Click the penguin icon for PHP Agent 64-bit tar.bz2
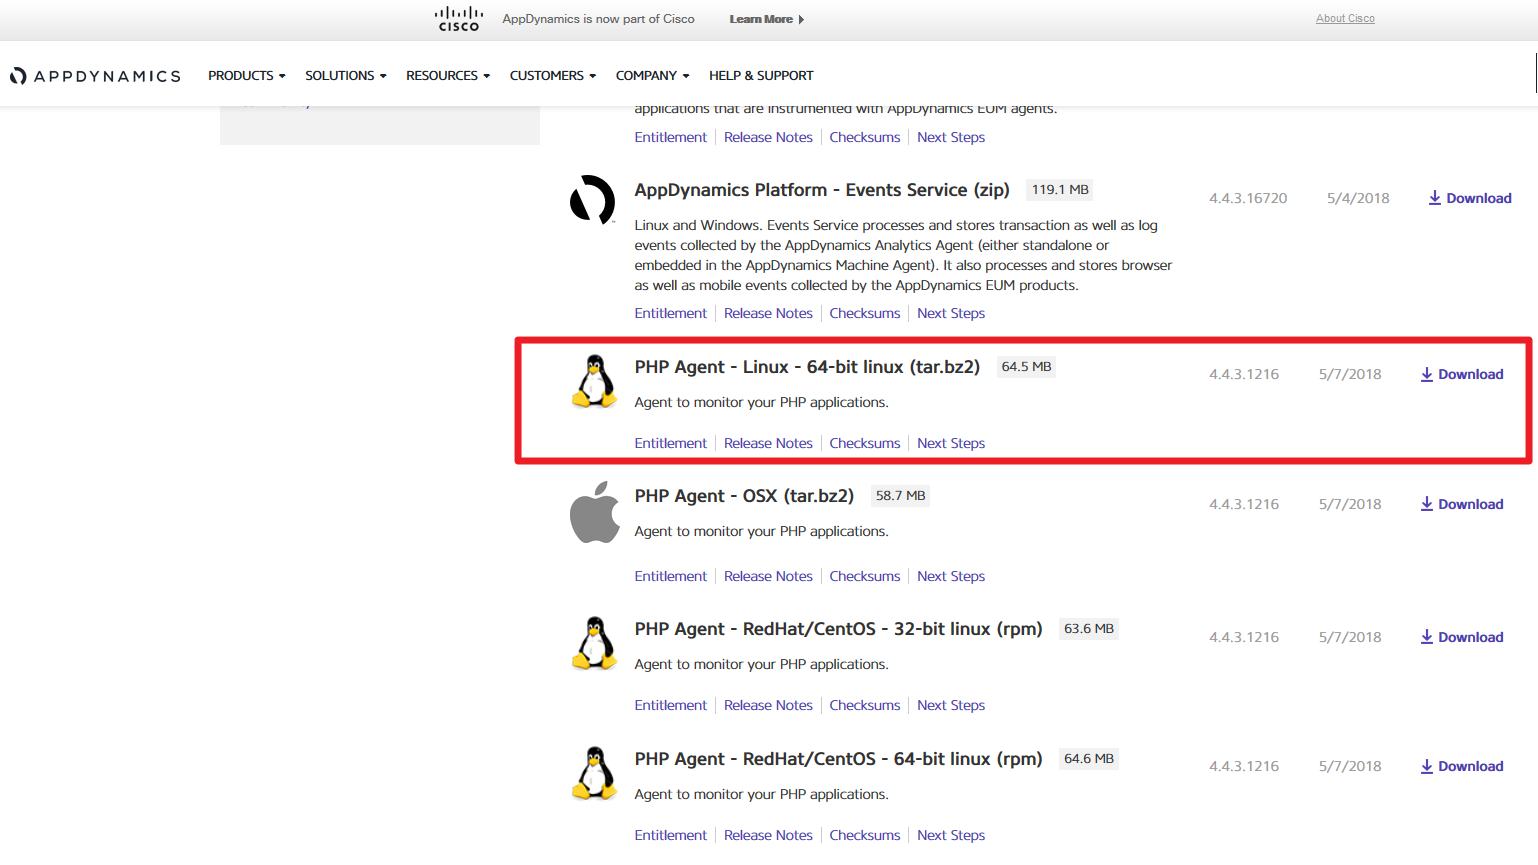The height and width of the screenshot is (865, 1538). tap(595, 381)
